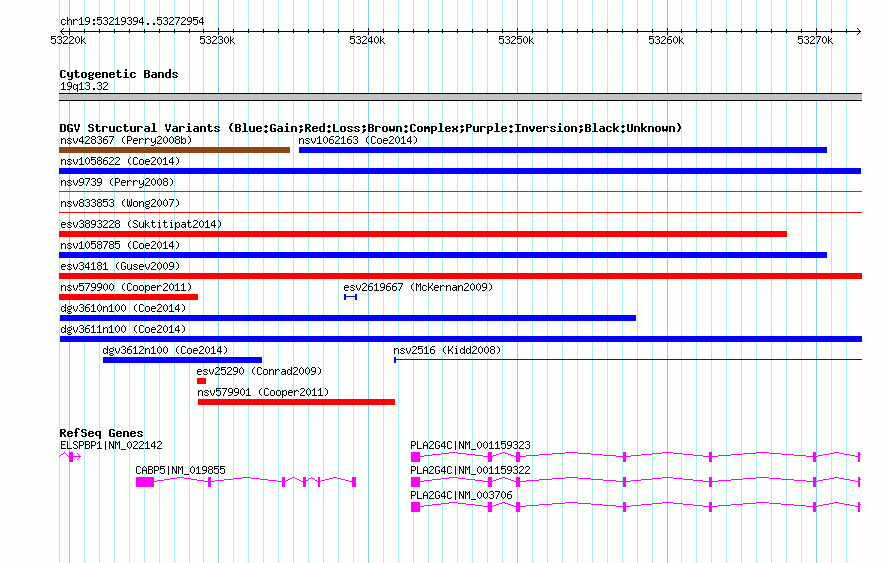Click the PLA2G4C NM_003706 first exon
This screenshot has height=563, width=890.
[415, 507]
